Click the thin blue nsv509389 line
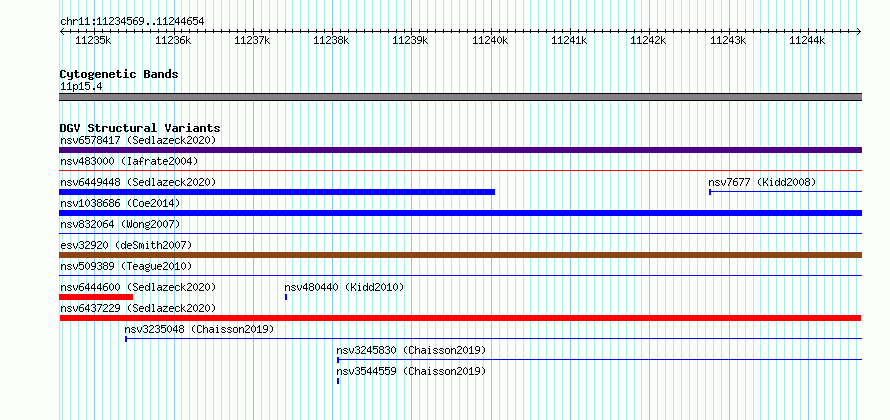 pyautogui.click(x=460, y=275)
